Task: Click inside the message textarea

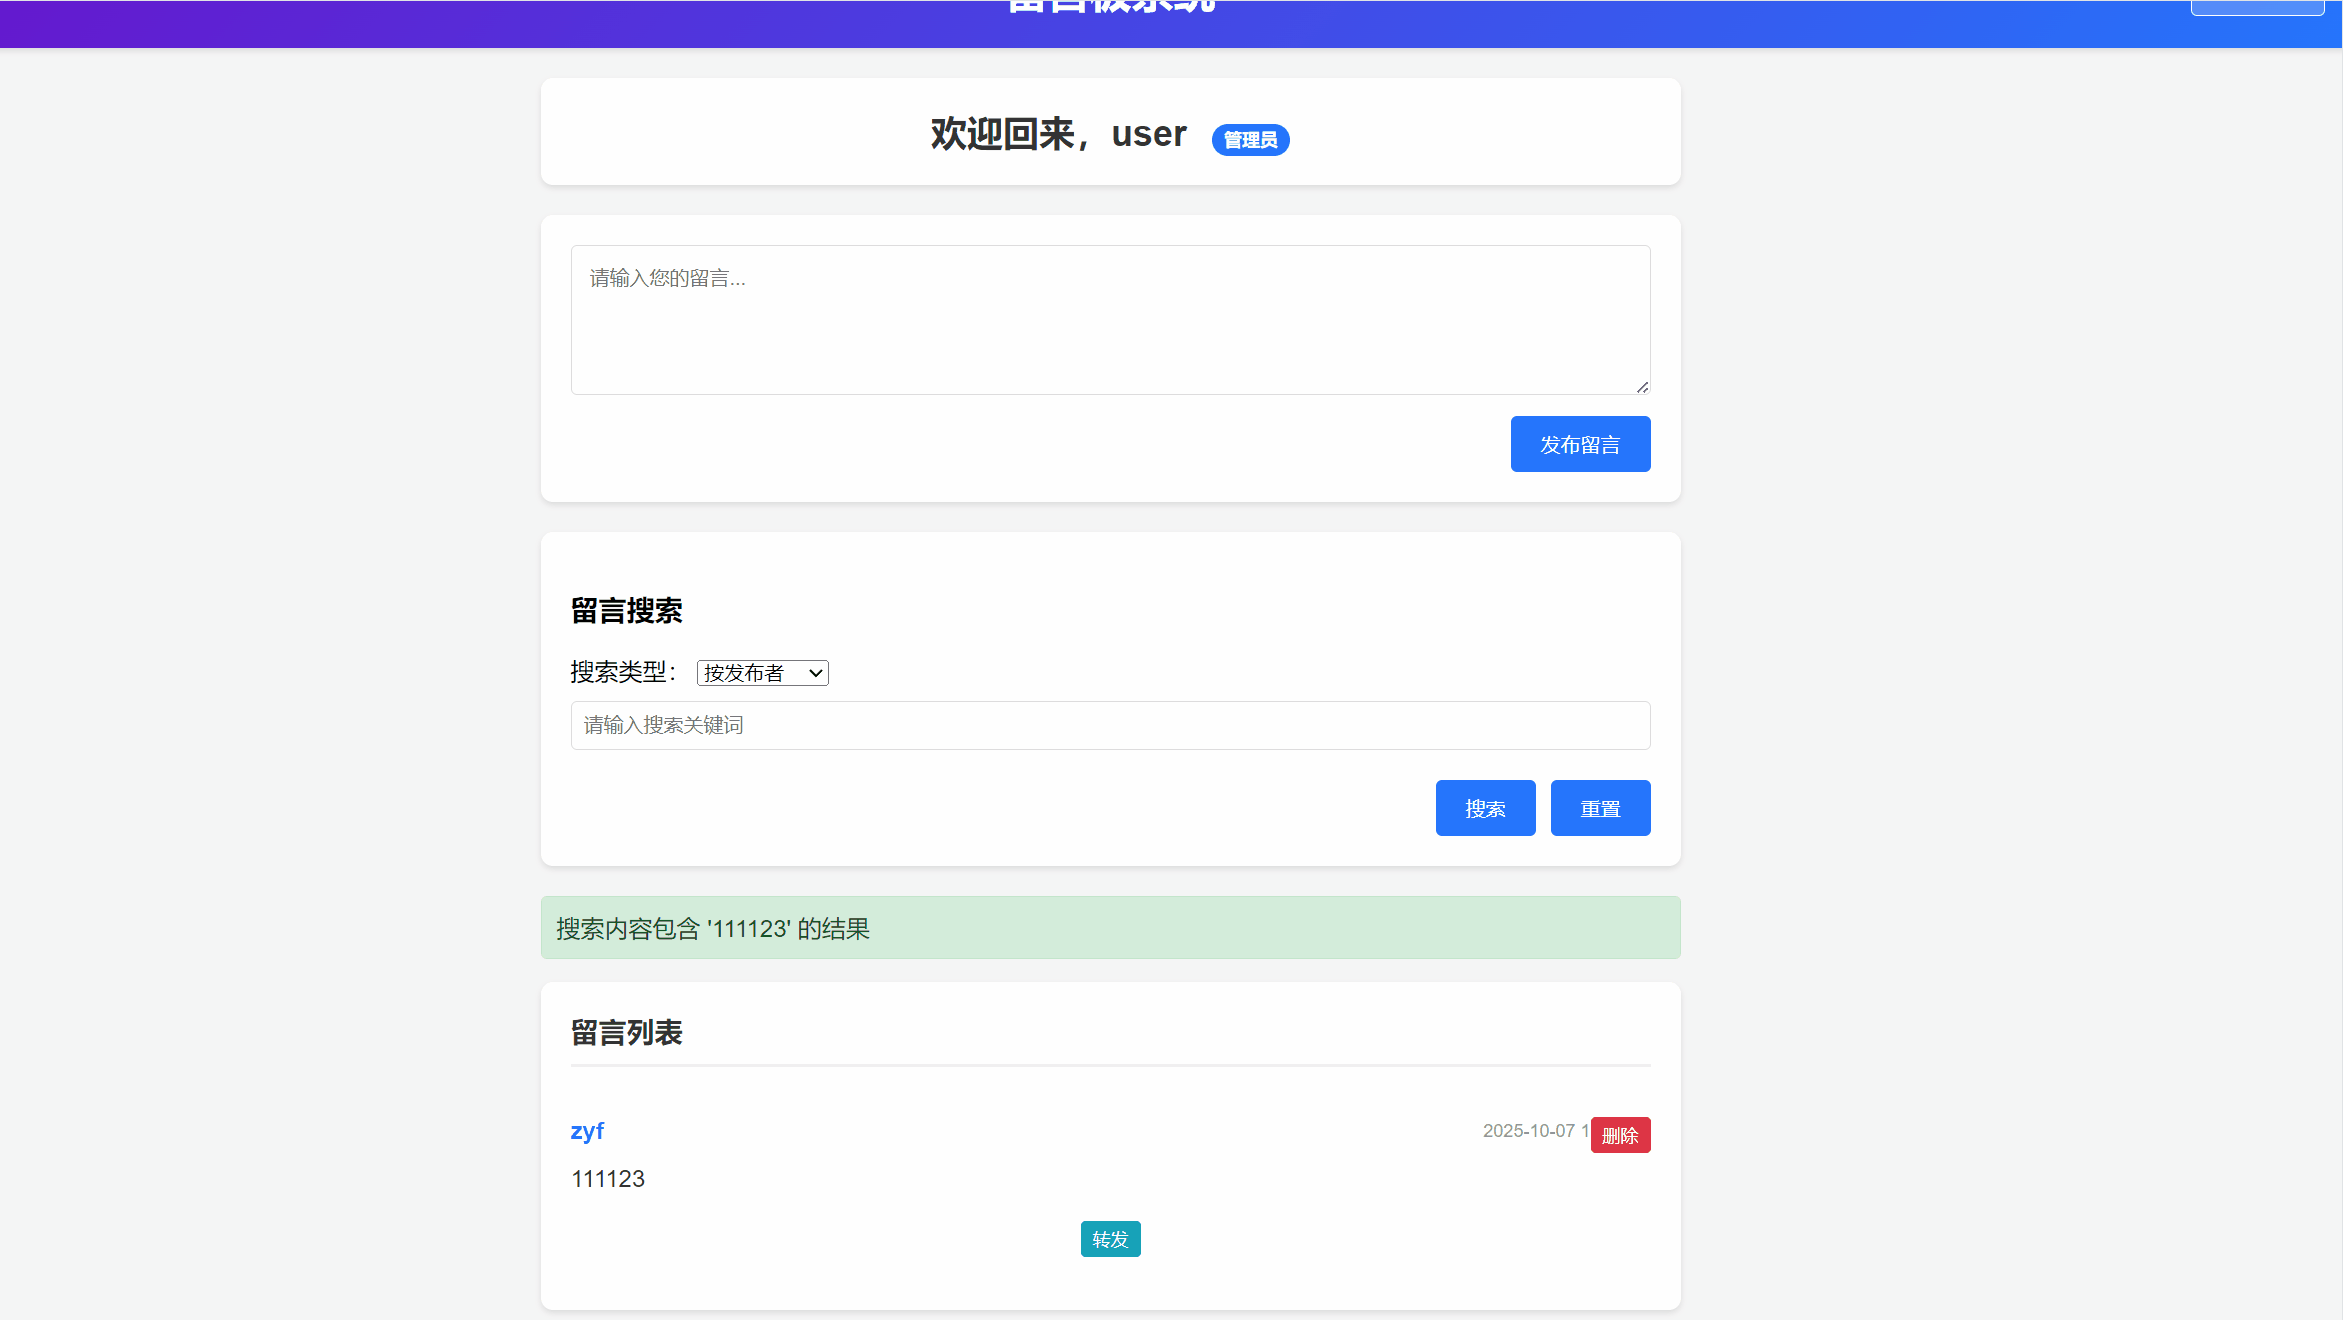Action: point(1109,320)
